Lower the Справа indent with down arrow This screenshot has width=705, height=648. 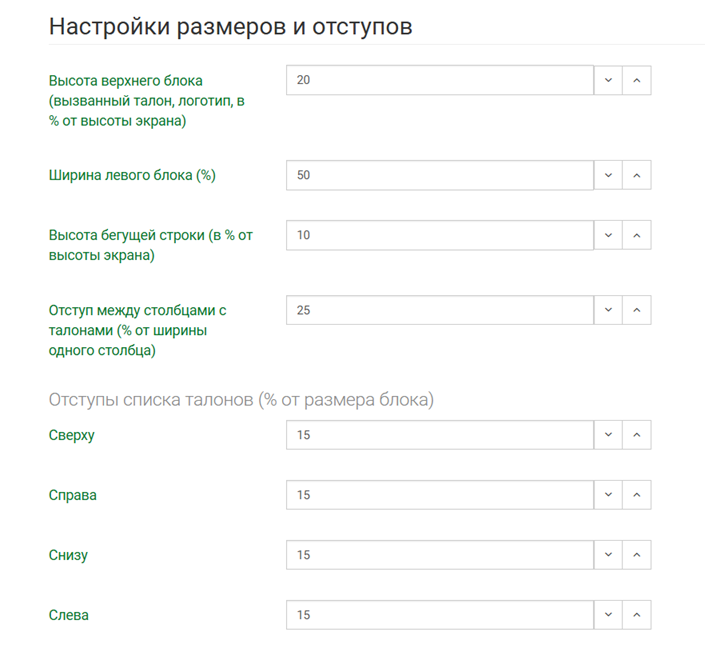point(608,495)
